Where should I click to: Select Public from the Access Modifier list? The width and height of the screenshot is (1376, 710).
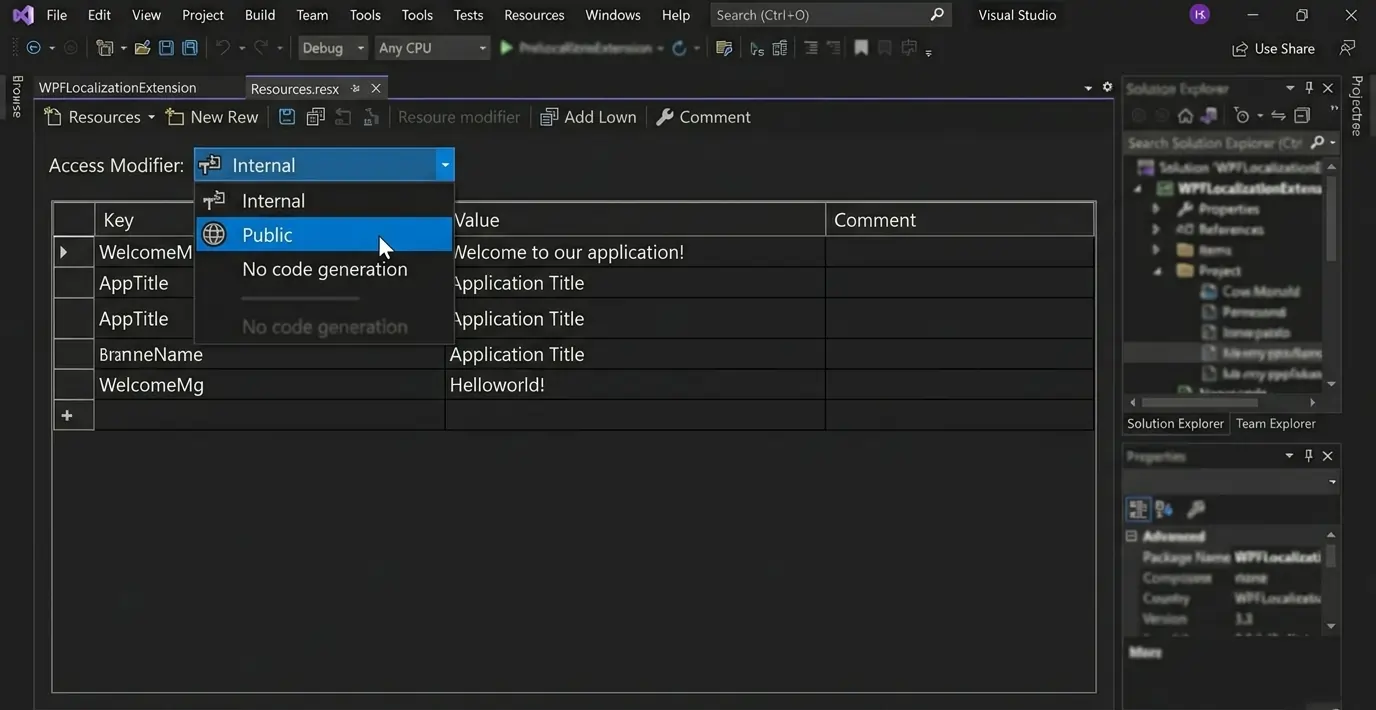[267, 234]
